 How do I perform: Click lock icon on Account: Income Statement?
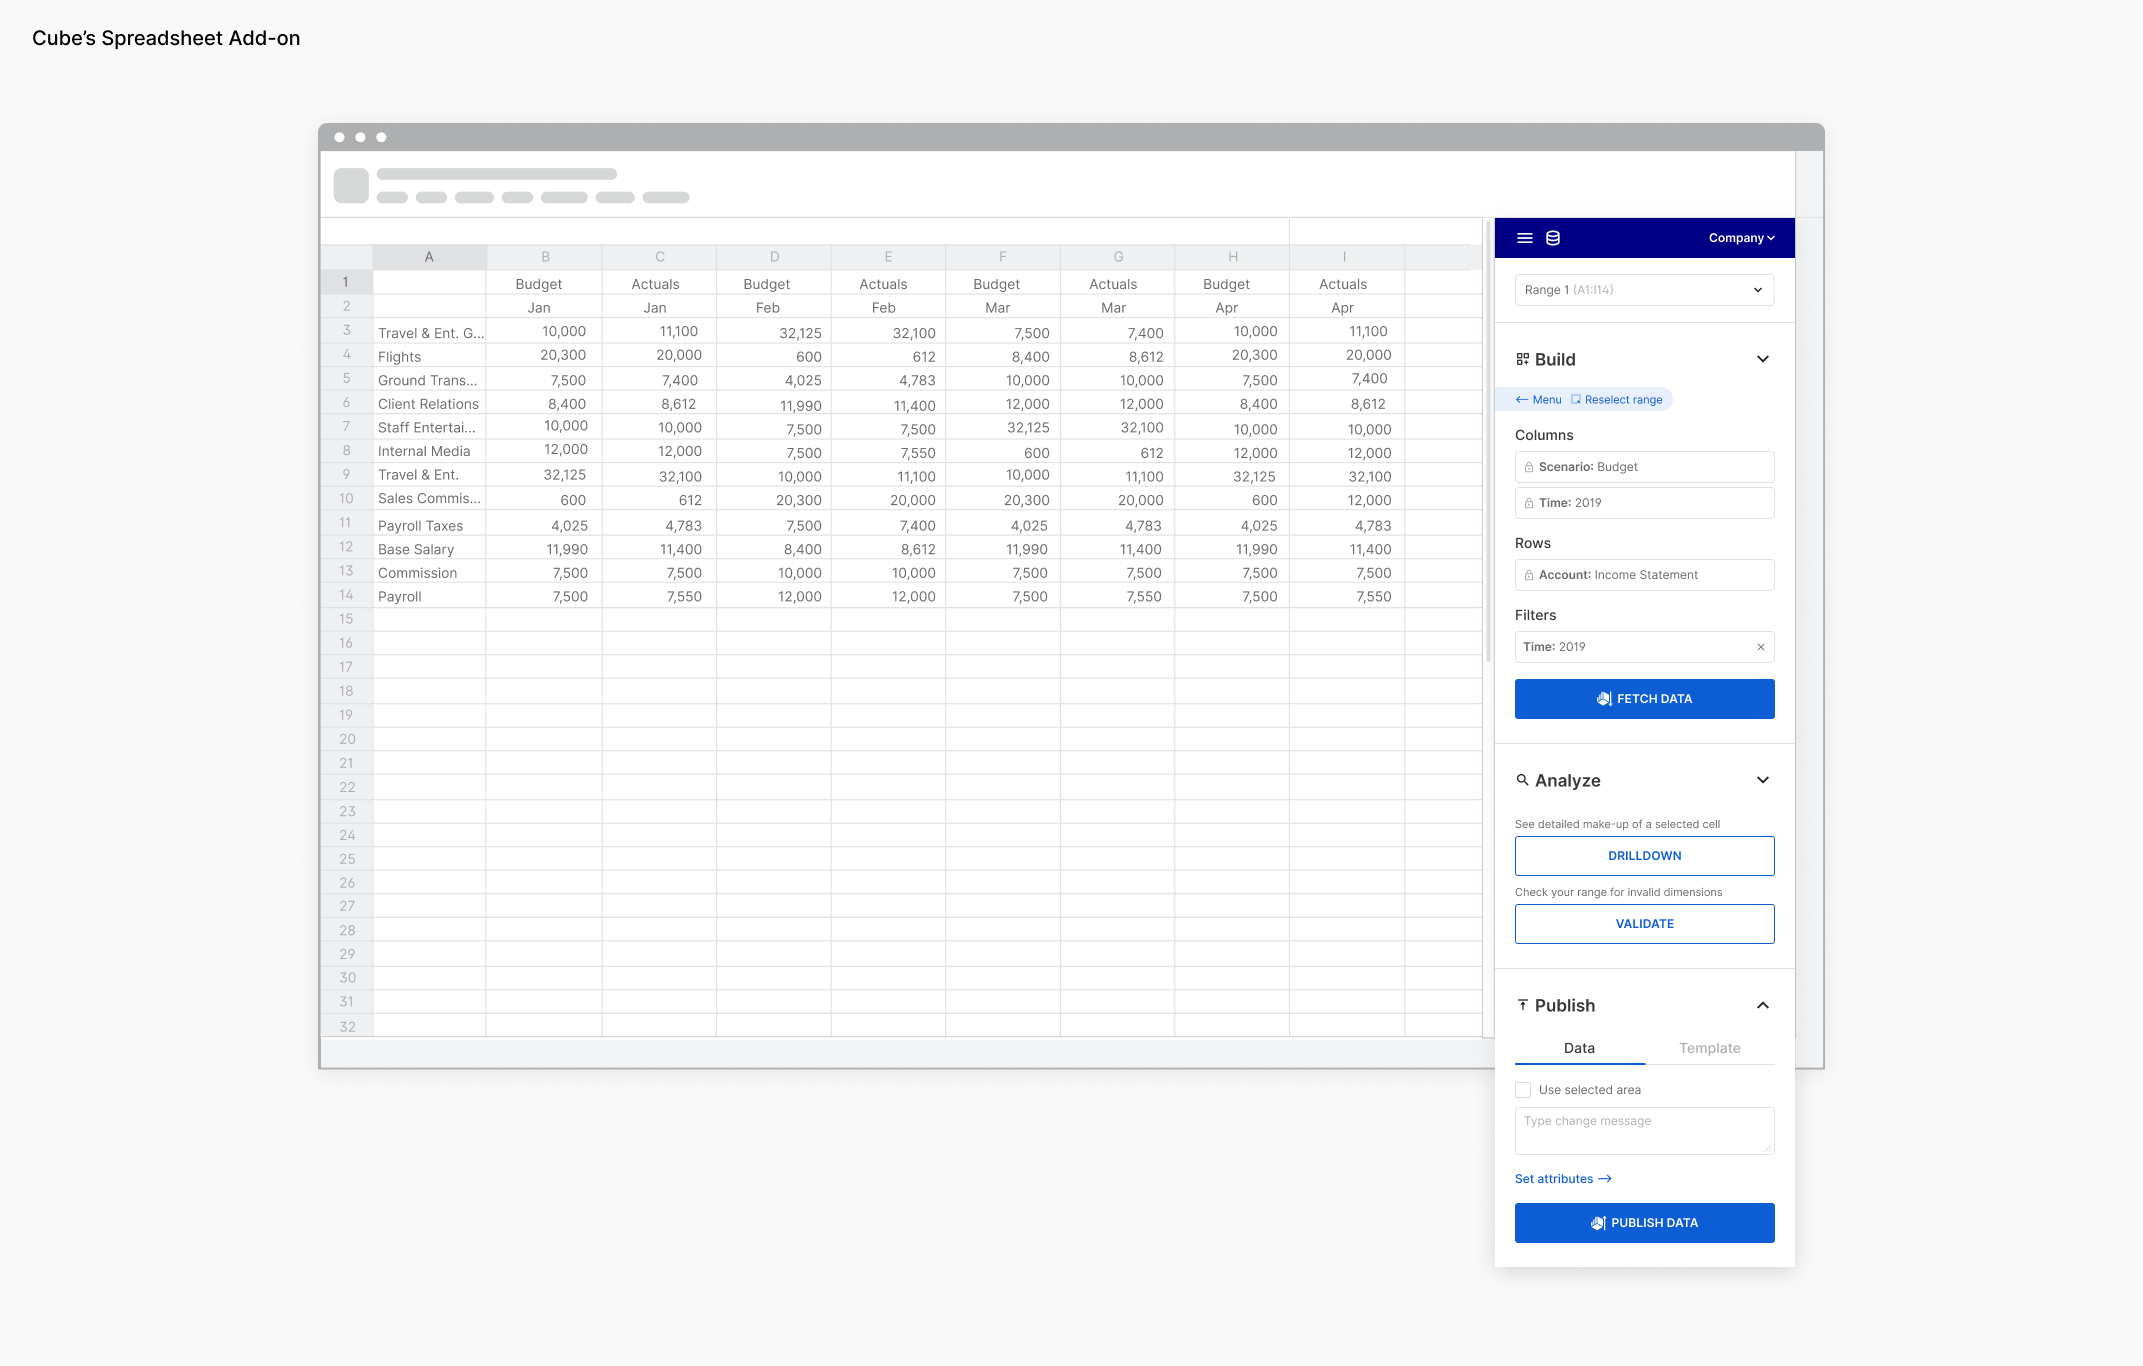[1529, 575]
